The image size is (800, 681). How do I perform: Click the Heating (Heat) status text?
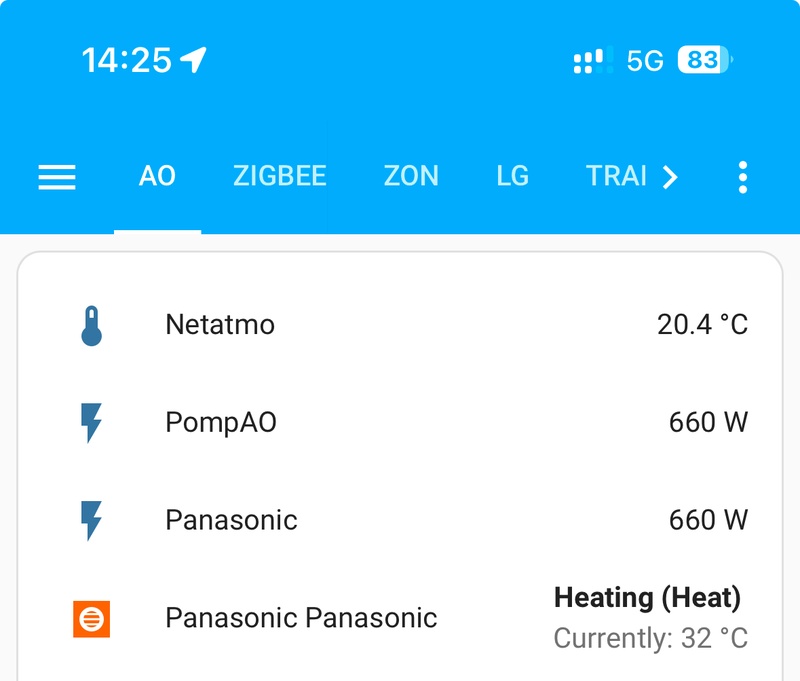click(647, 598)
